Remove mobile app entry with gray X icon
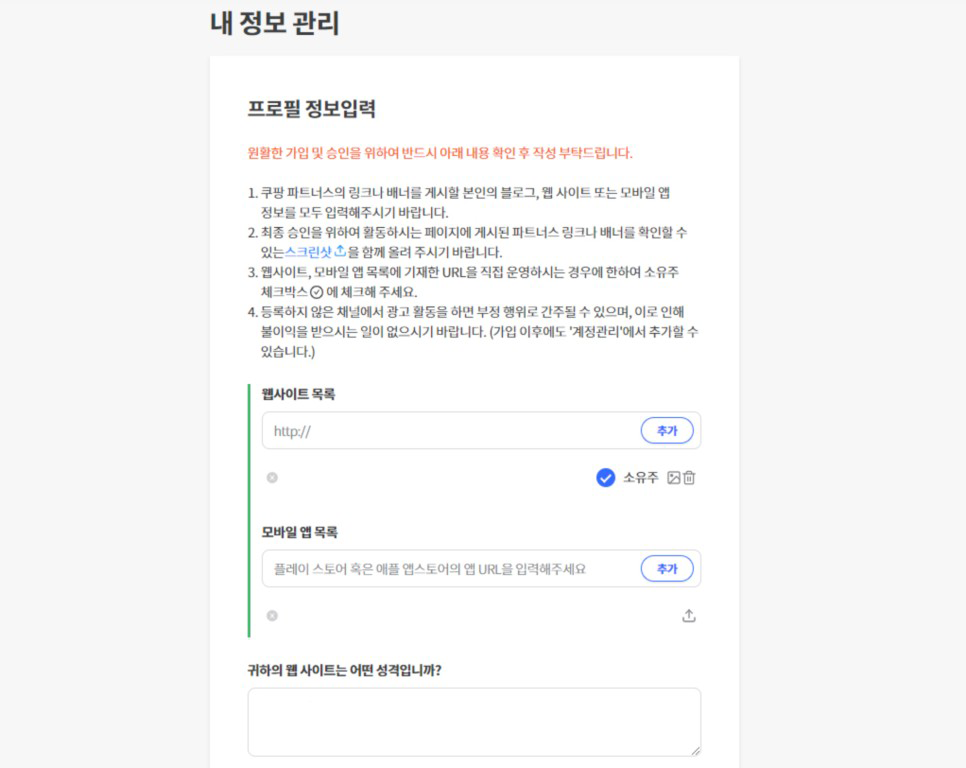 (272, 616)
